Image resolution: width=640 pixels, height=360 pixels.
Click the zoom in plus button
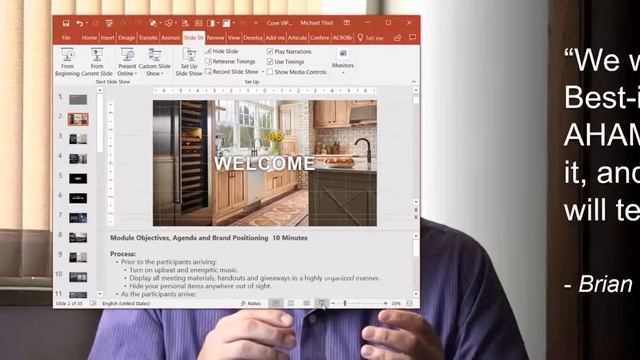point(385,304)
